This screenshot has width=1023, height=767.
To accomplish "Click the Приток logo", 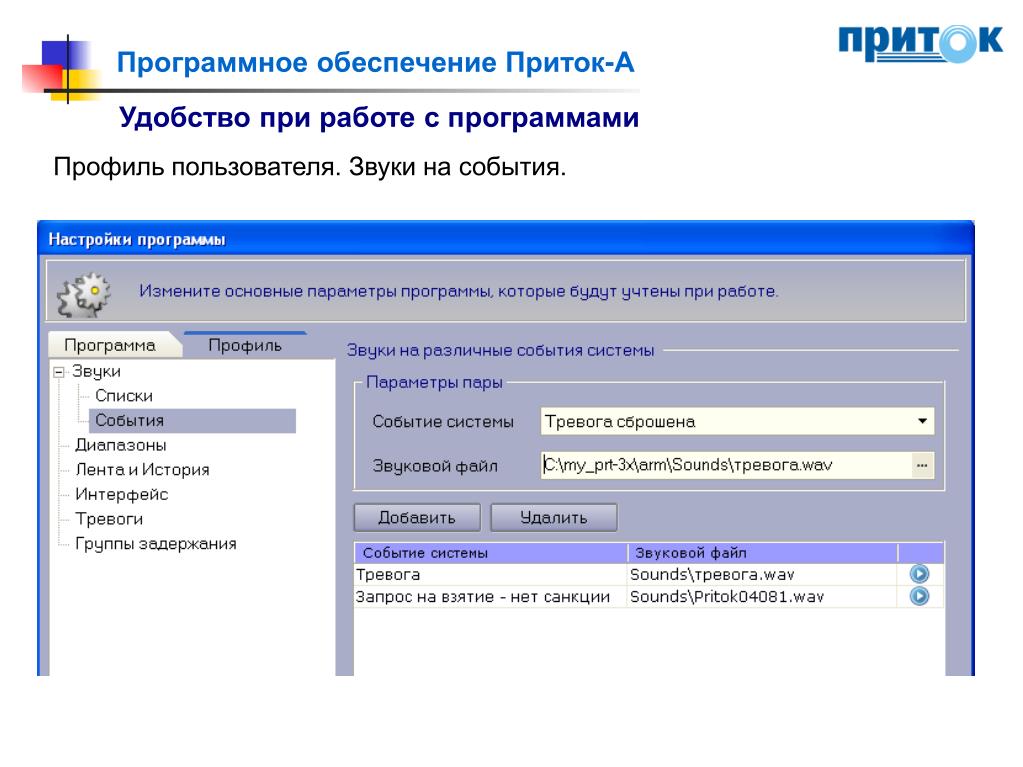I will [920, 44].
